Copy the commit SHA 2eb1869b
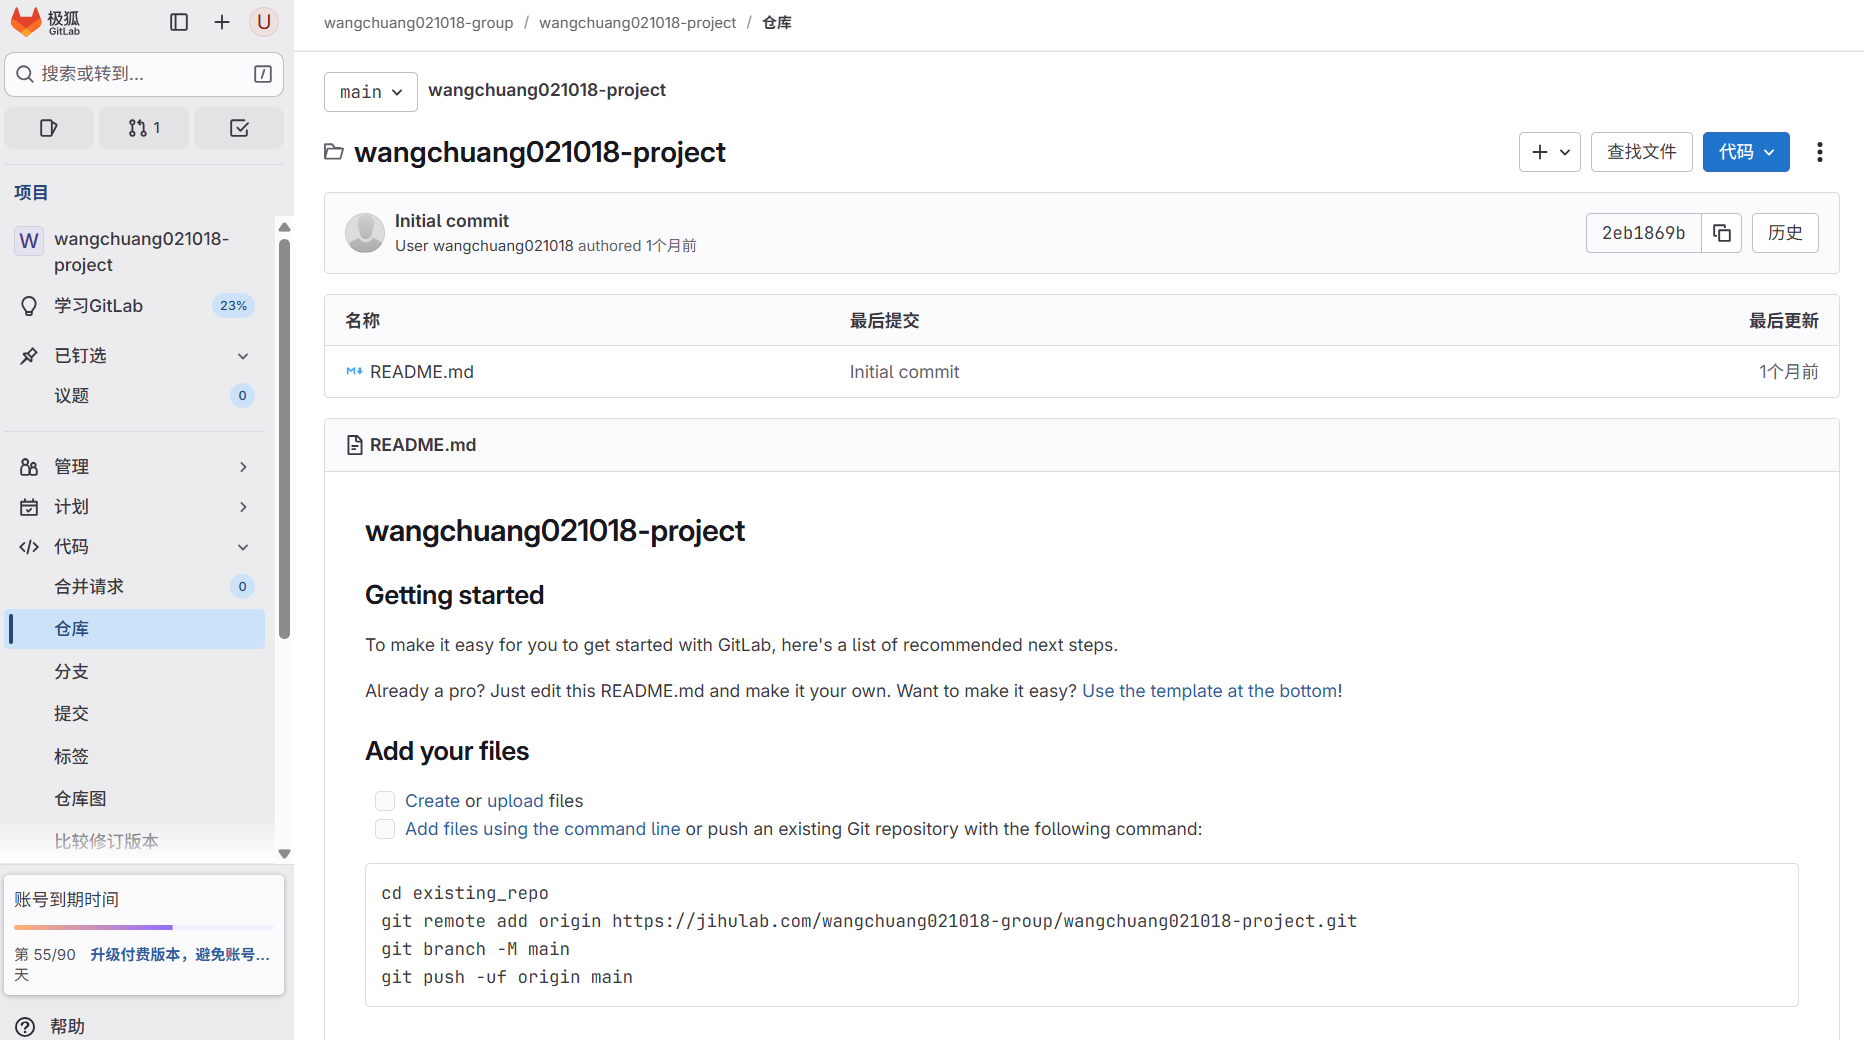This screenshot has width=1864, height=1040. 1721,232
